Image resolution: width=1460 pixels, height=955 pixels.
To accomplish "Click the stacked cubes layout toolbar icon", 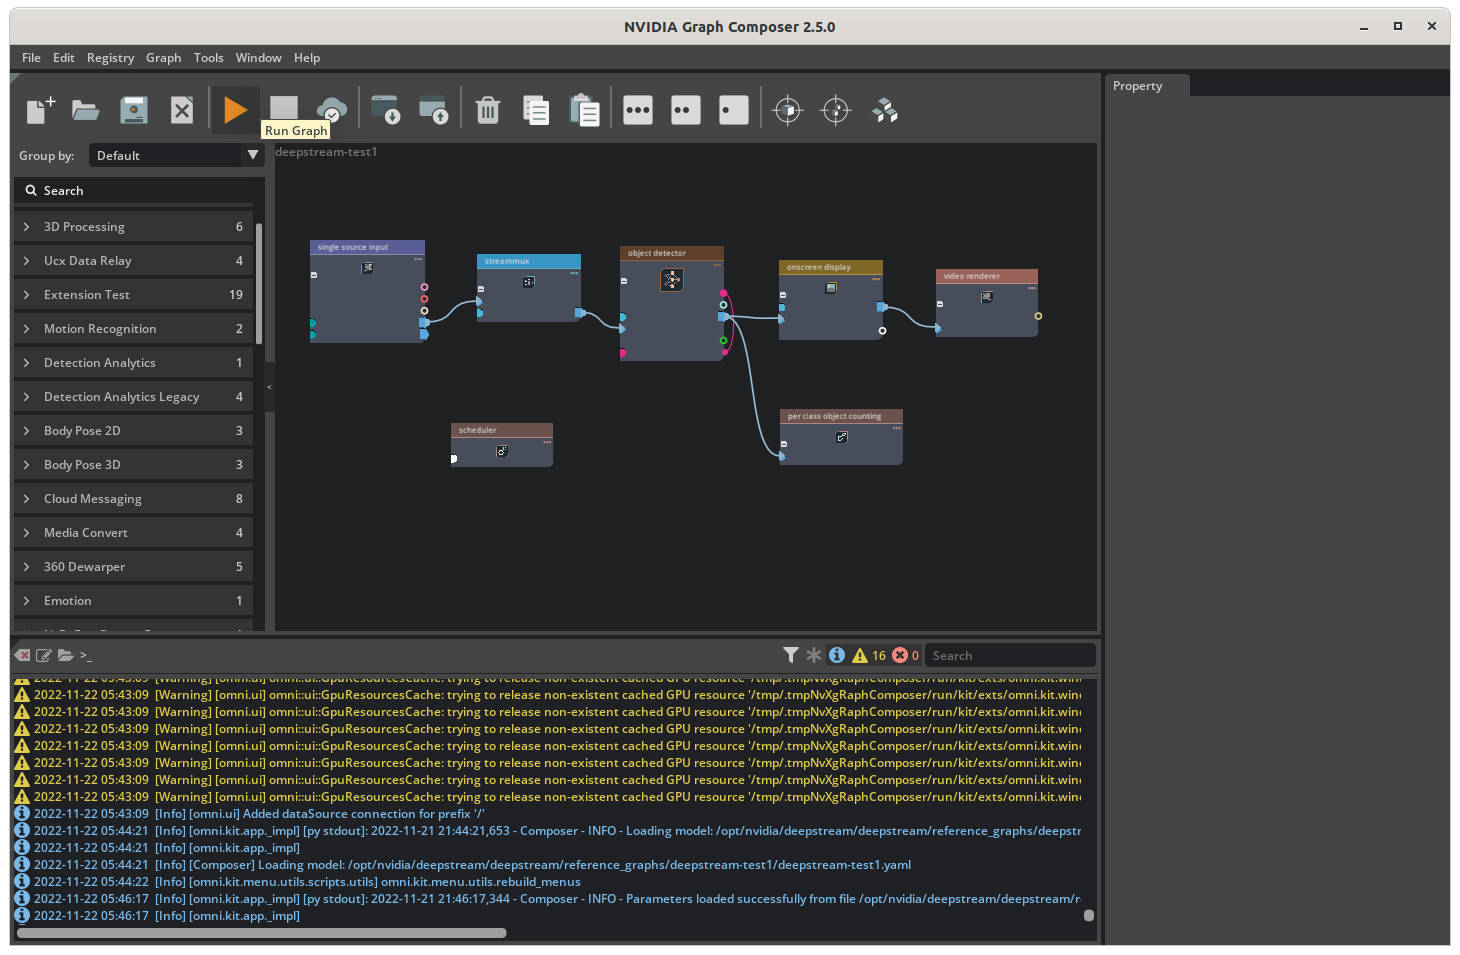I will (x=885, y=110).
